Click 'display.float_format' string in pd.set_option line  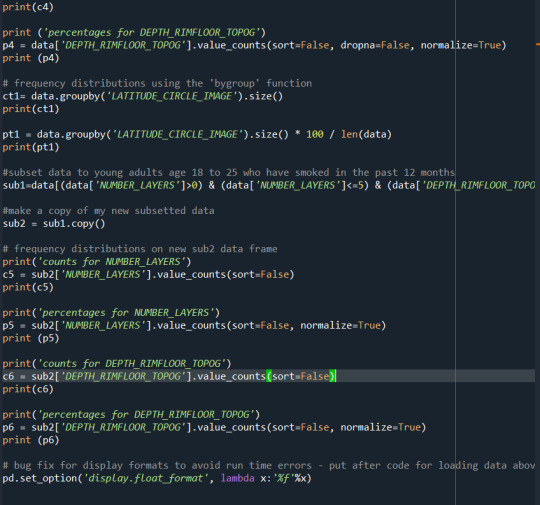[x=146, y=478]
